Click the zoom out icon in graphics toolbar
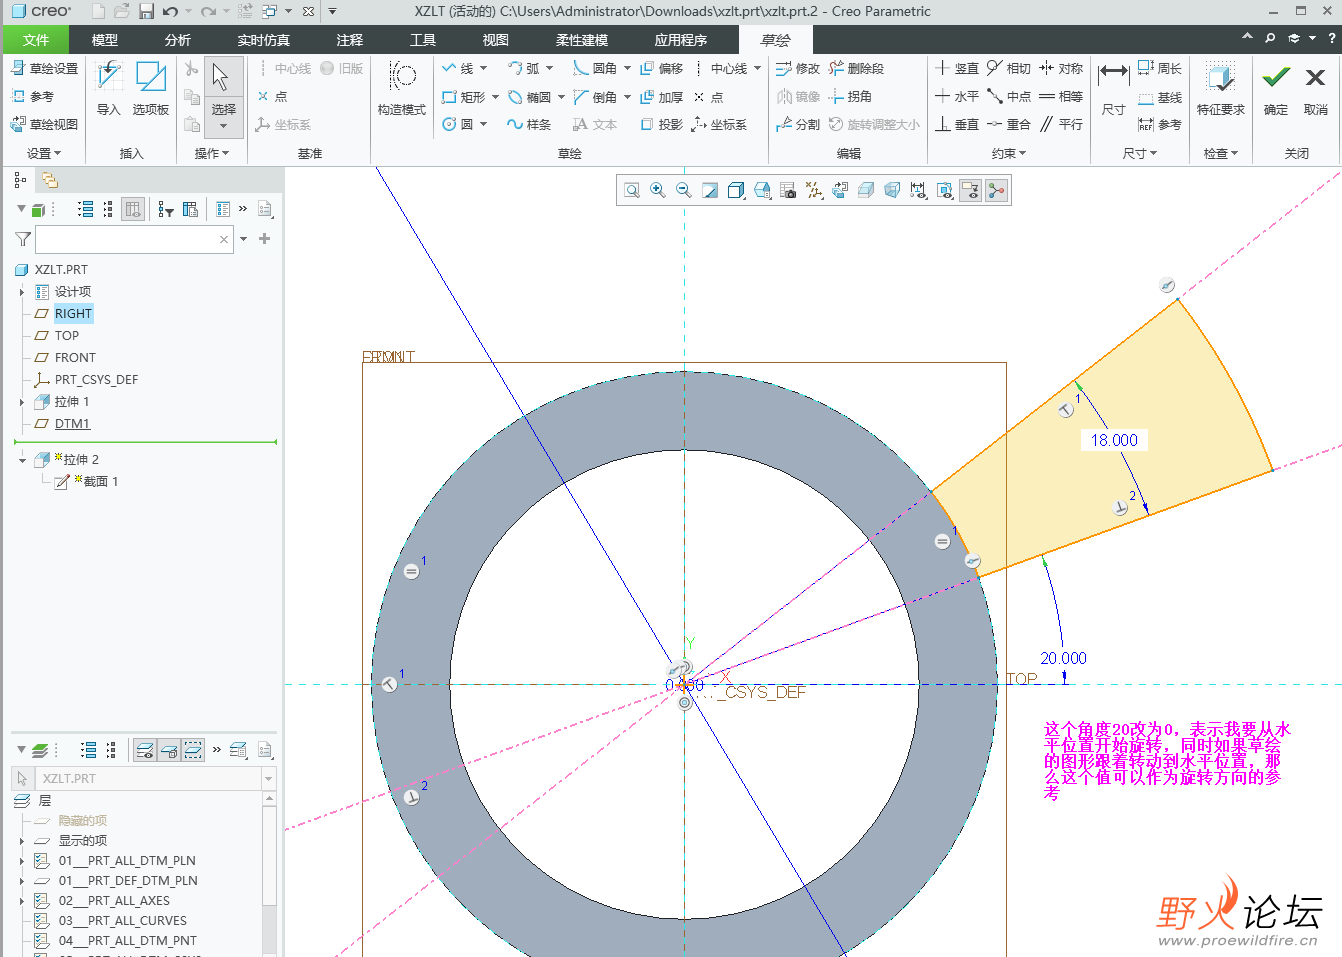Screen dimensions: 1342x957 tap(684, 190)
